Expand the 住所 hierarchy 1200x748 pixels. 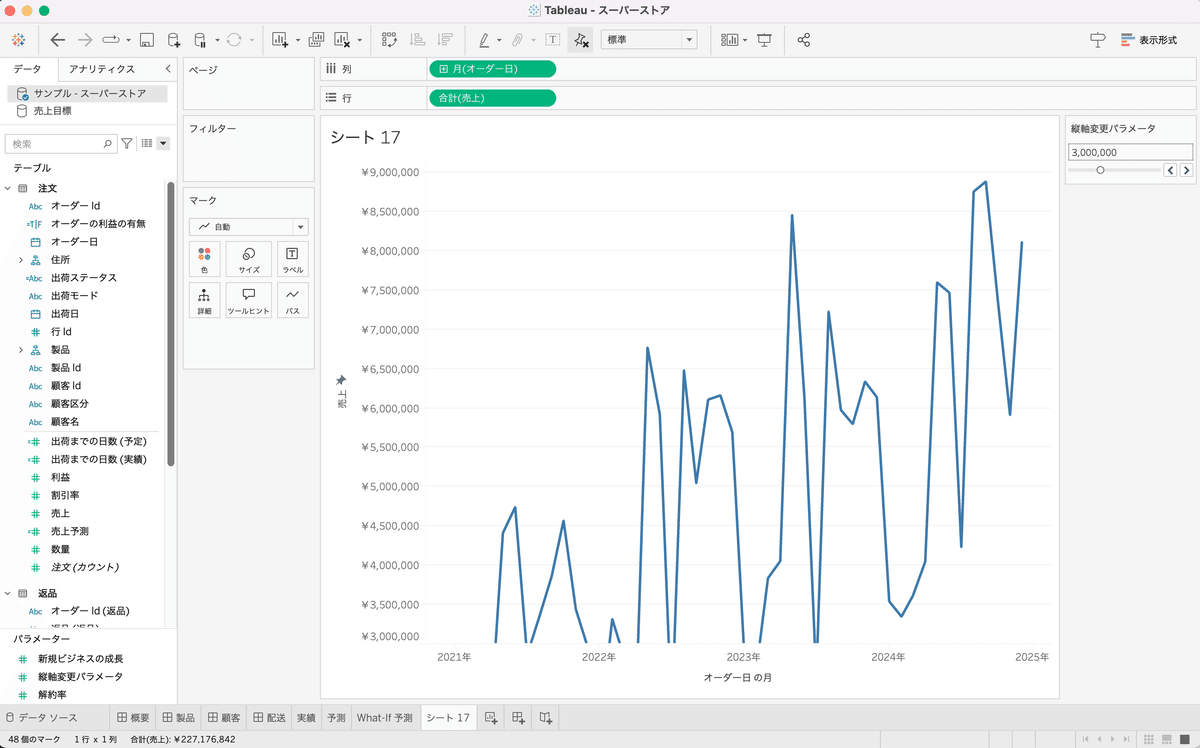point(21,260)
